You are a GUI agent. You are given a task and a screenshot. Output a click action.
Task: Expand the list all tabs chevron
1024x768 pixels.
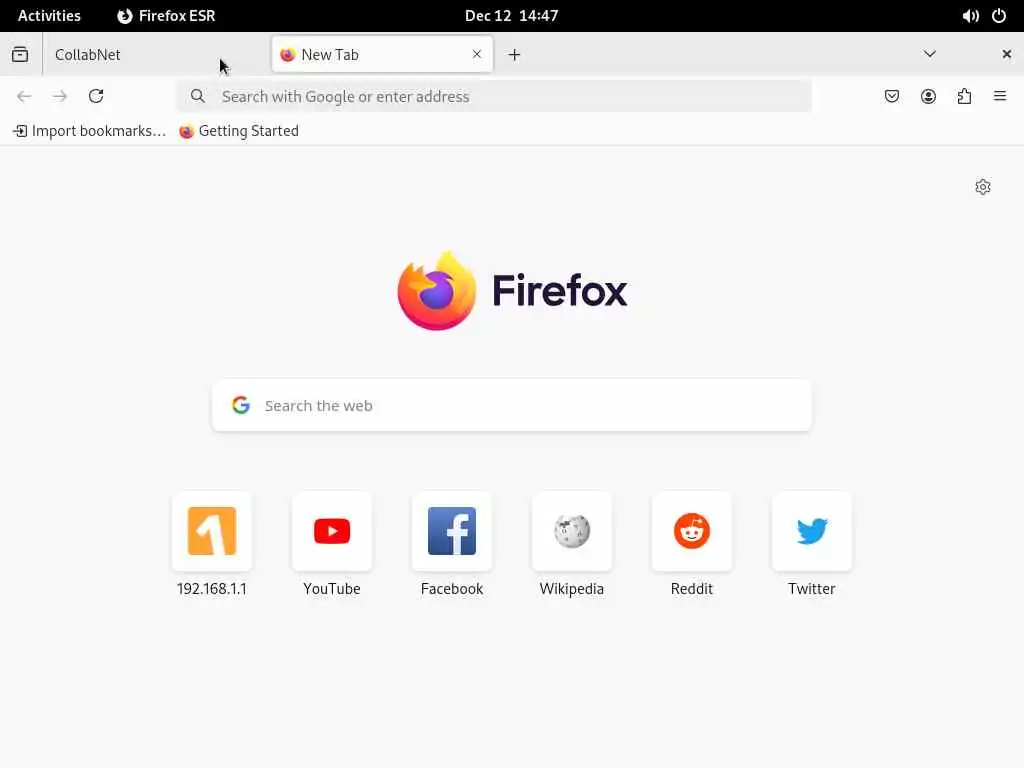click(x=930, y=54)
